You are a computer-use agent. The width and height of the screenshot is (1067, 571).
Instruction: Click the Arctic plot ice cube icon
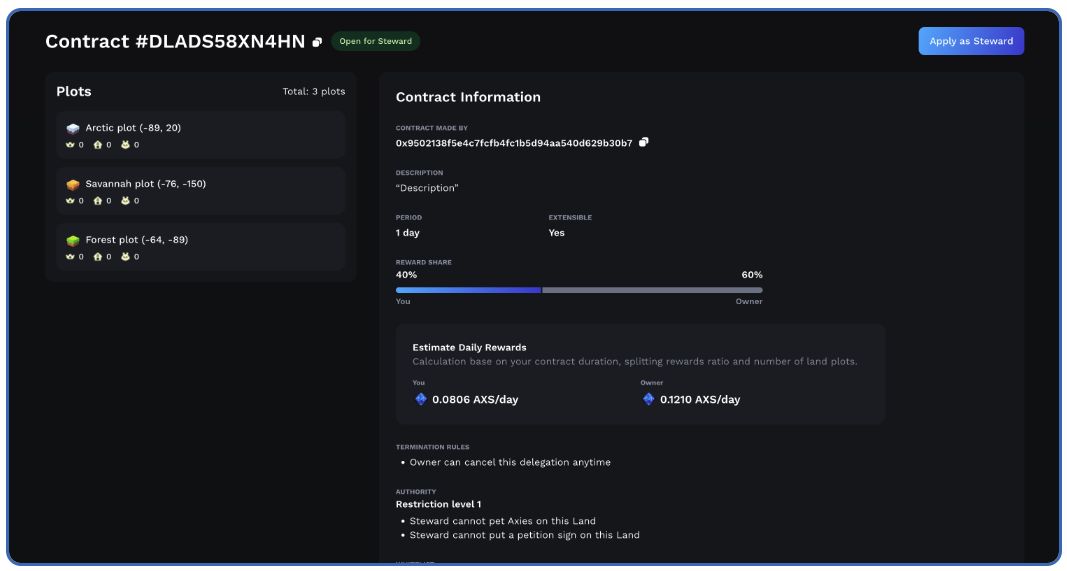(73, 128)
